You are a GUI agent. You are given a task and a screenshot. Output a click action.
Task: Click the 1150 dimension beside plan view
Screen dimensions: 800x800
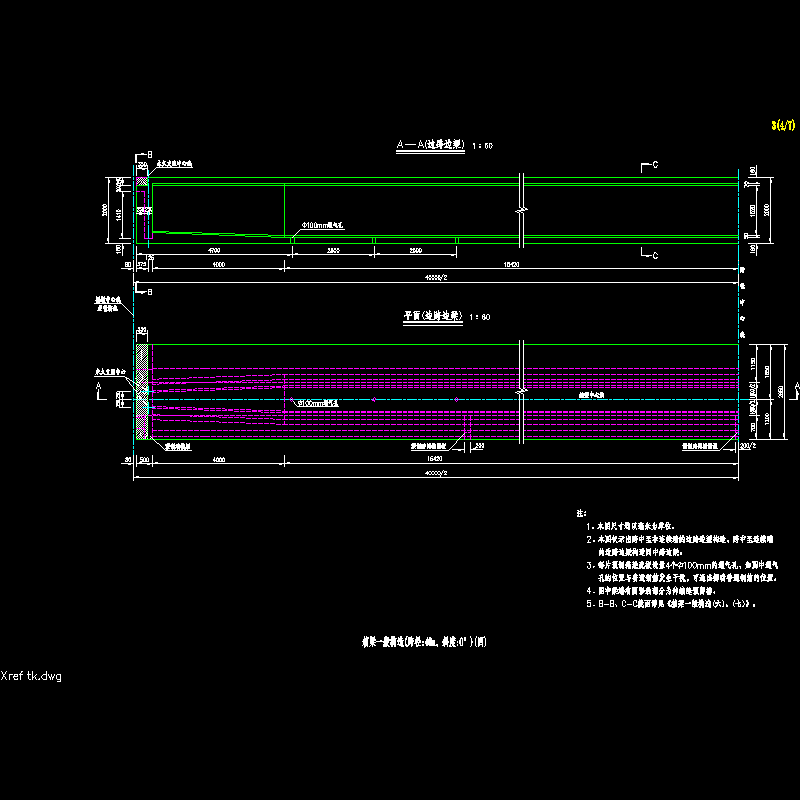[753, 364]
